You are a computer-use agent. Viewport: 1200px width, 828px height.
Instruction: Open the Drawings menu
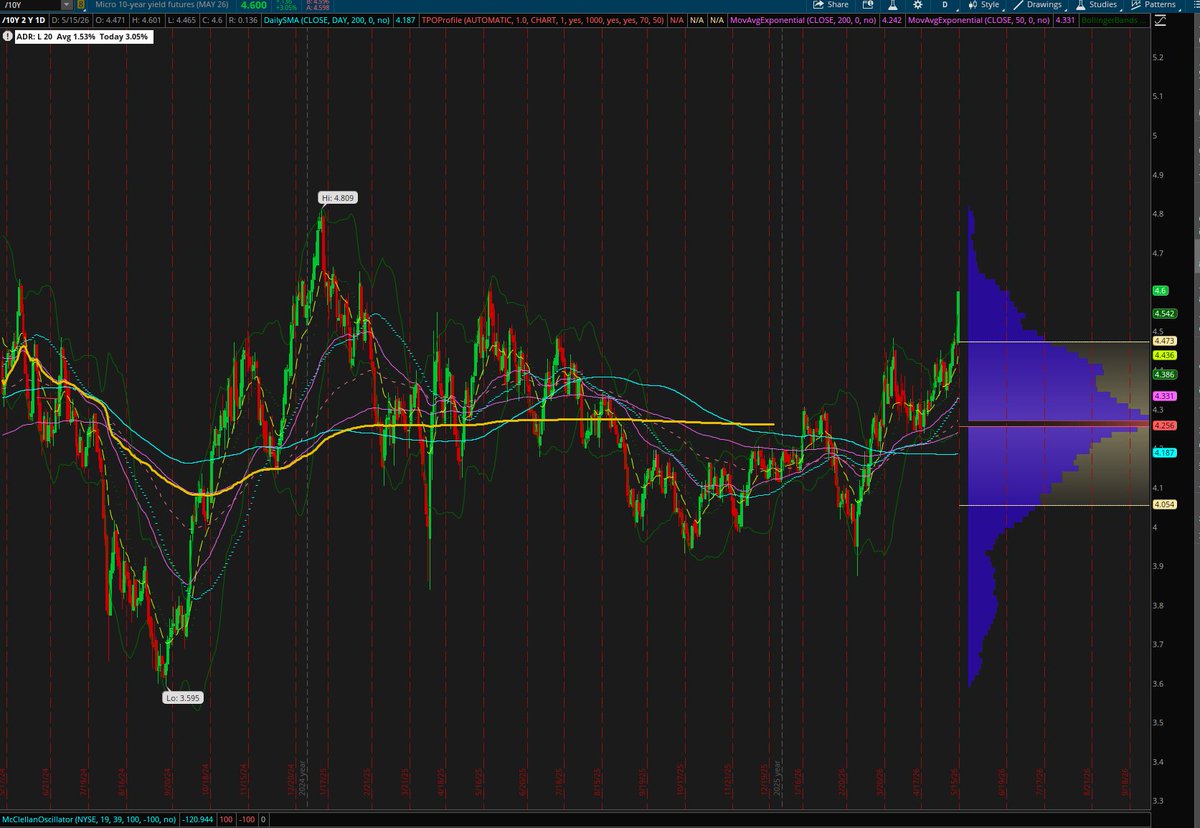click(x=1037, y=5)
